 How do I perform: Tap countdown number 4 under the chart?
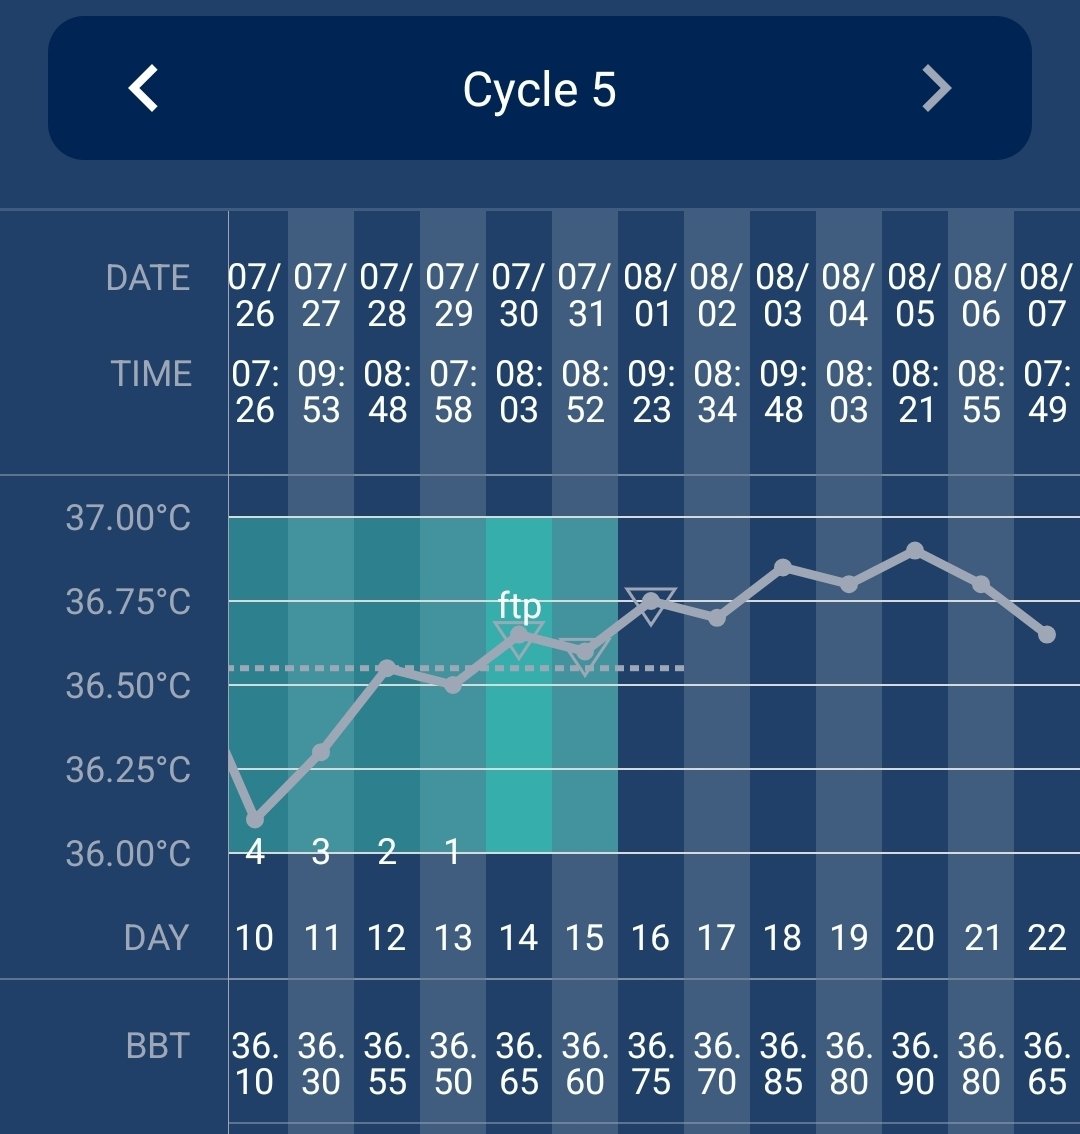(255, 852)
